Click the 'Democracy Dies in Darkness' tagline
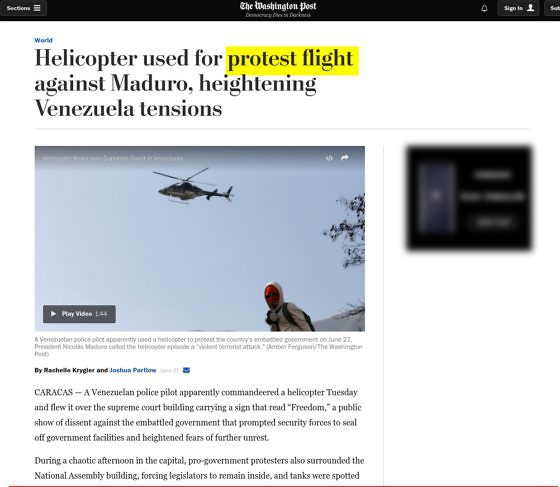The width and height of the screenshot is (560, 487). pos(278,15)
